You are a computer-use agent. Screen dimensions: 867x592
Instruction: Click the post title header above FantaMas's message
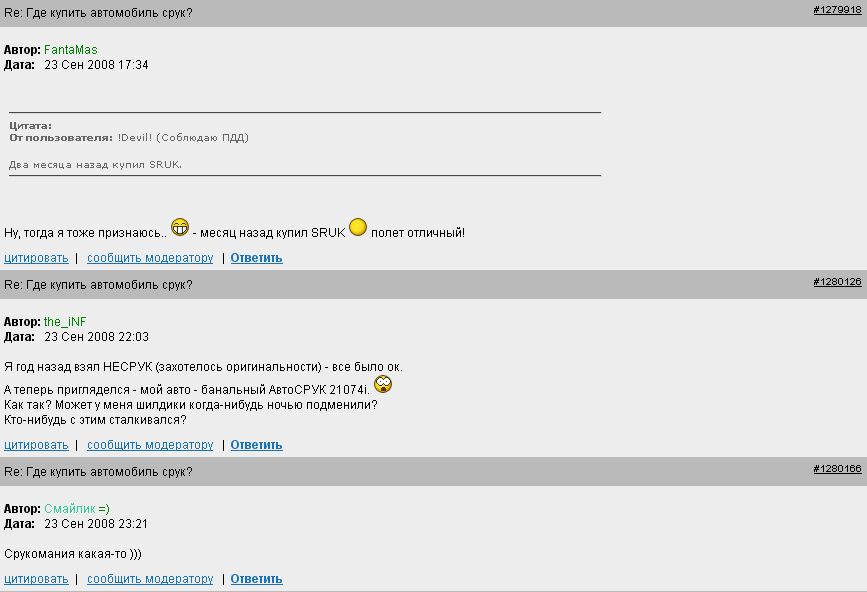click(98, 13)
